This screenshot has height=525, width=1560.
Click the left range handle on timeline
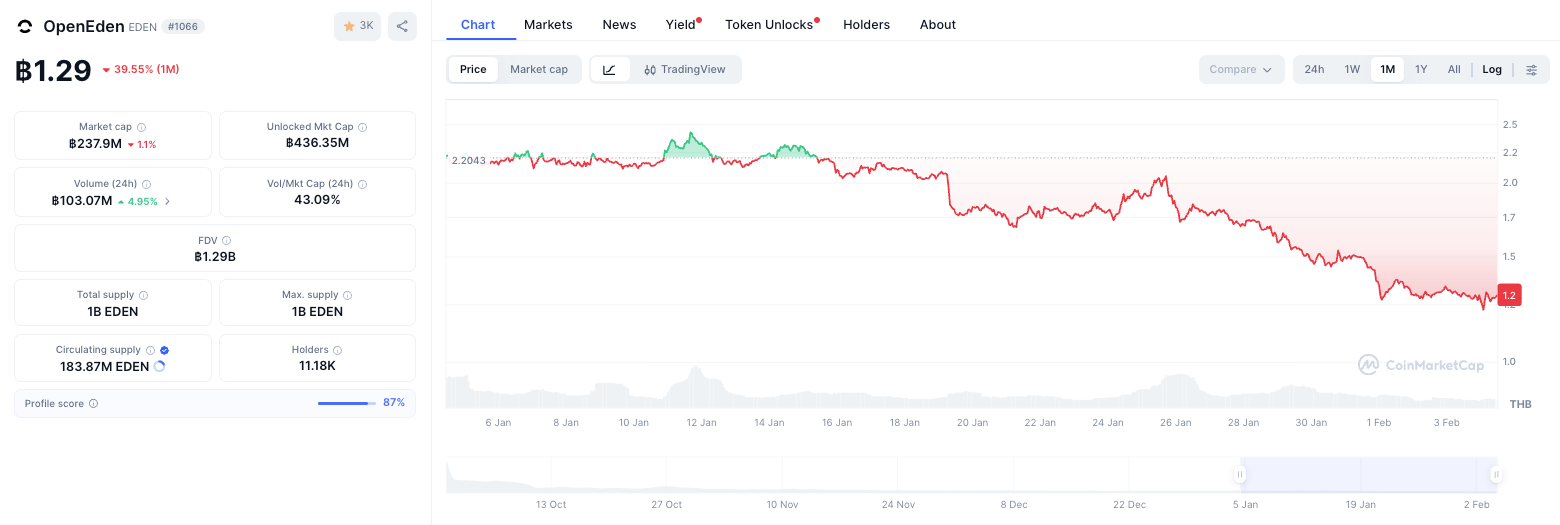1240,475
